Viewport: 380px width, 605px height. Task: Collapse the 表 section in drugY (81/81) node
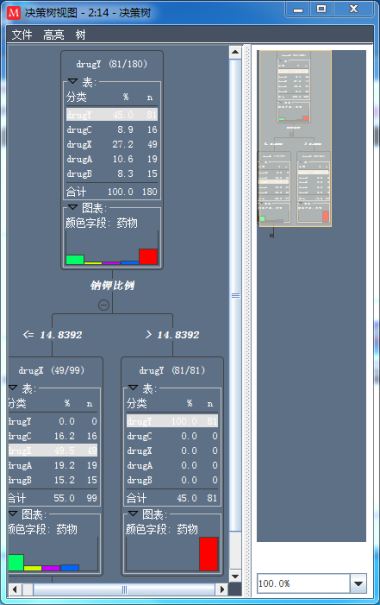pyautogui.click(x=133, y=387)
